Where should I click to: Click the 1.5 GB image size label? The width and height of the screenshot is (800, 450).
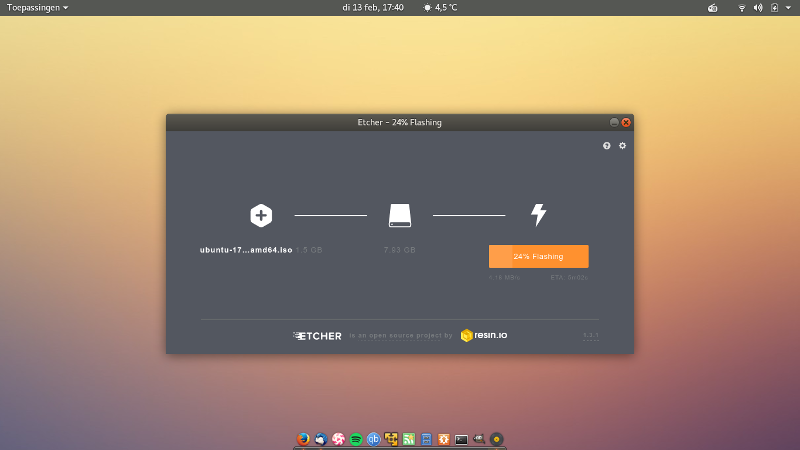click(x=309, y=250)
